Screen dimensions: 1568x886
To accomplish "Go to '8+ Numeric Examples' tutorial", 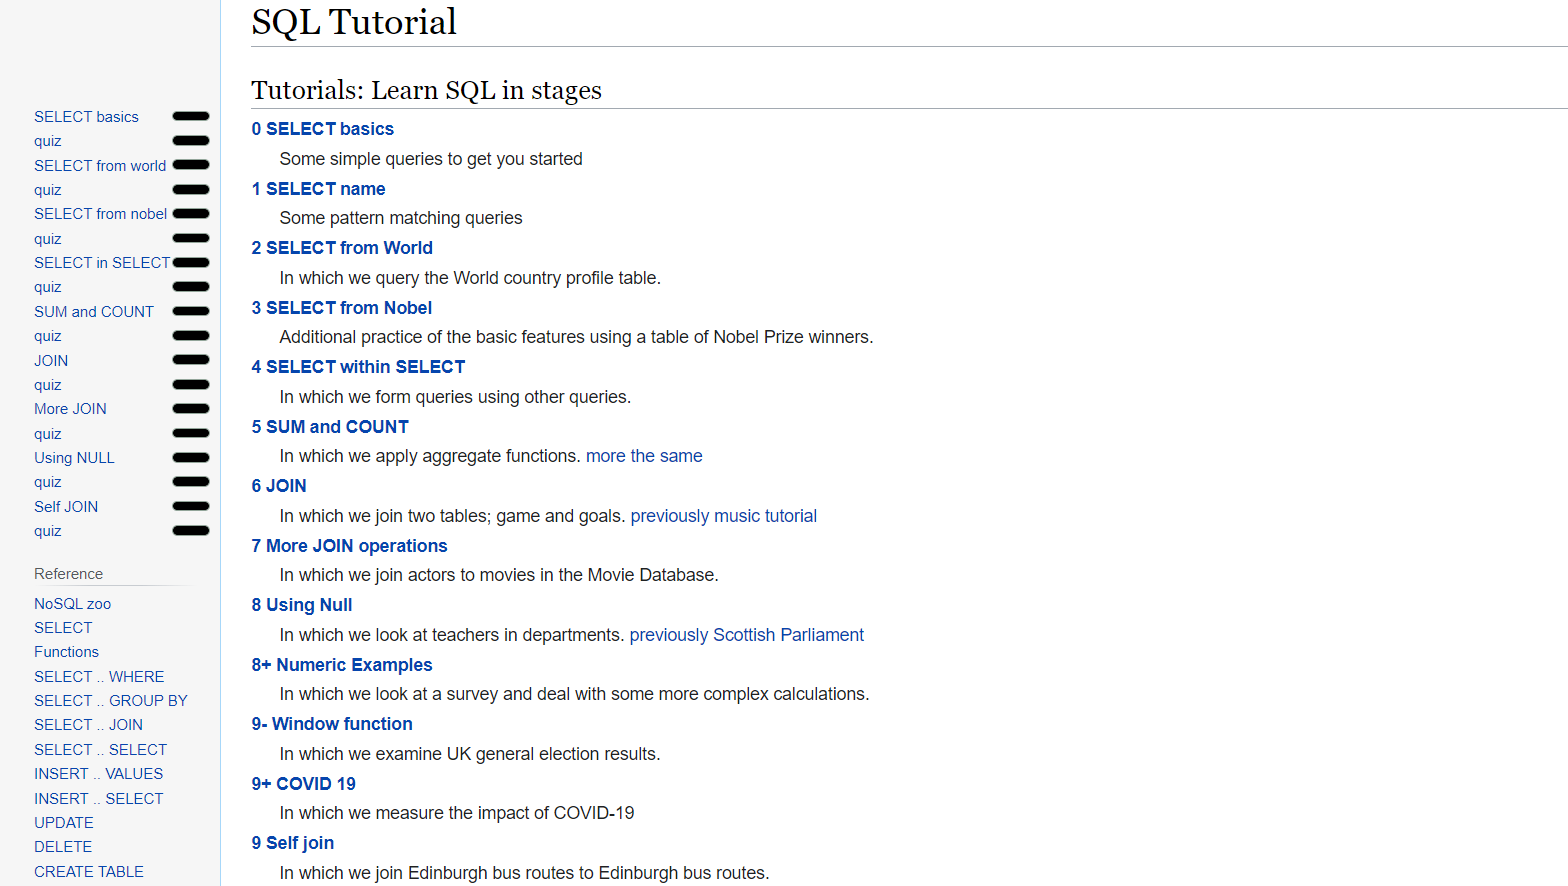I will tap(342, 665).
